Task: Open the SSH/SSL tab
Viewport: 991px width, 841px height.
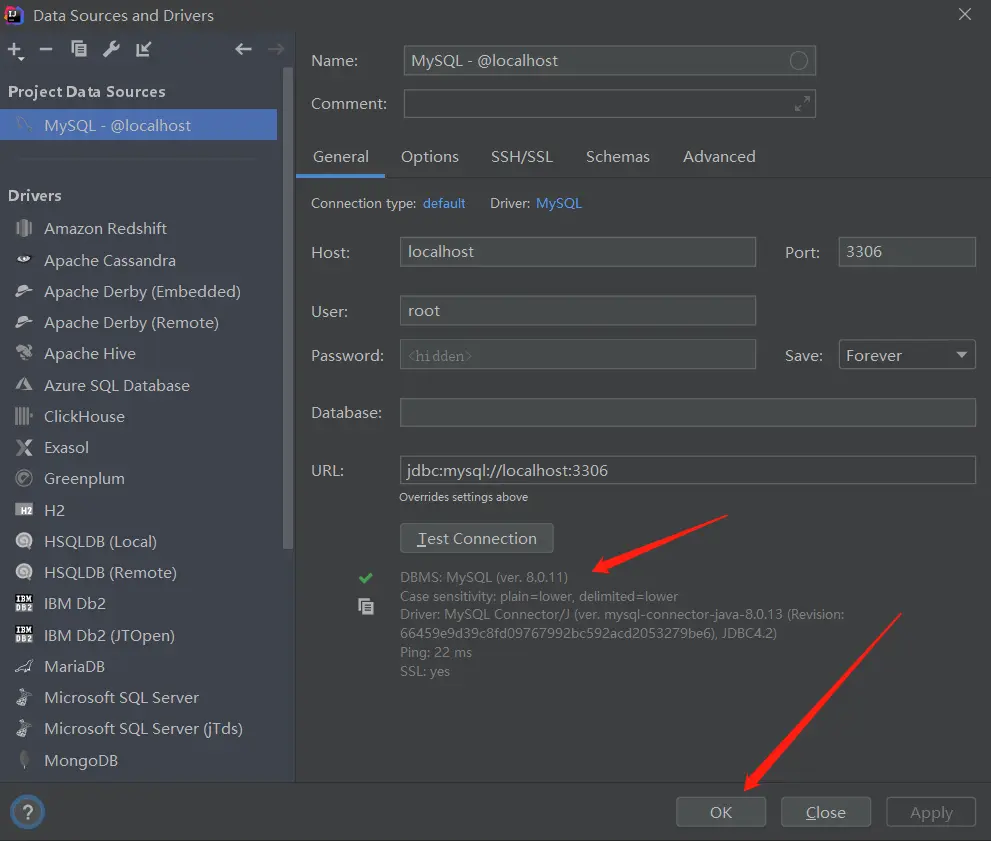Action: click(x=522, y=157)
